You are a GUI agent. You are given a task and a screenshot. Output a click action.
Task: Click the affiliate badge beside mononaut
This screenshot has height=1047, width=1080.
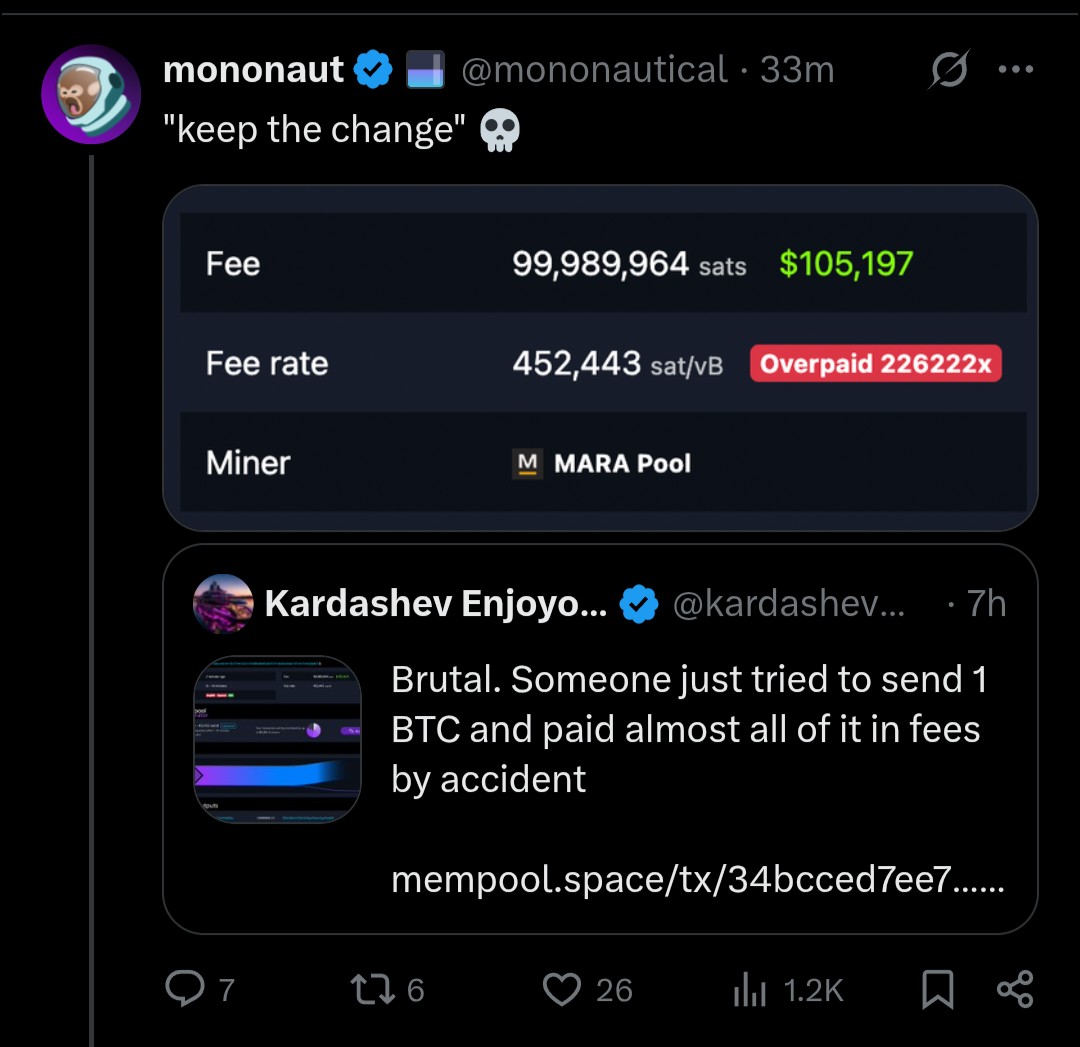[425, 71]
